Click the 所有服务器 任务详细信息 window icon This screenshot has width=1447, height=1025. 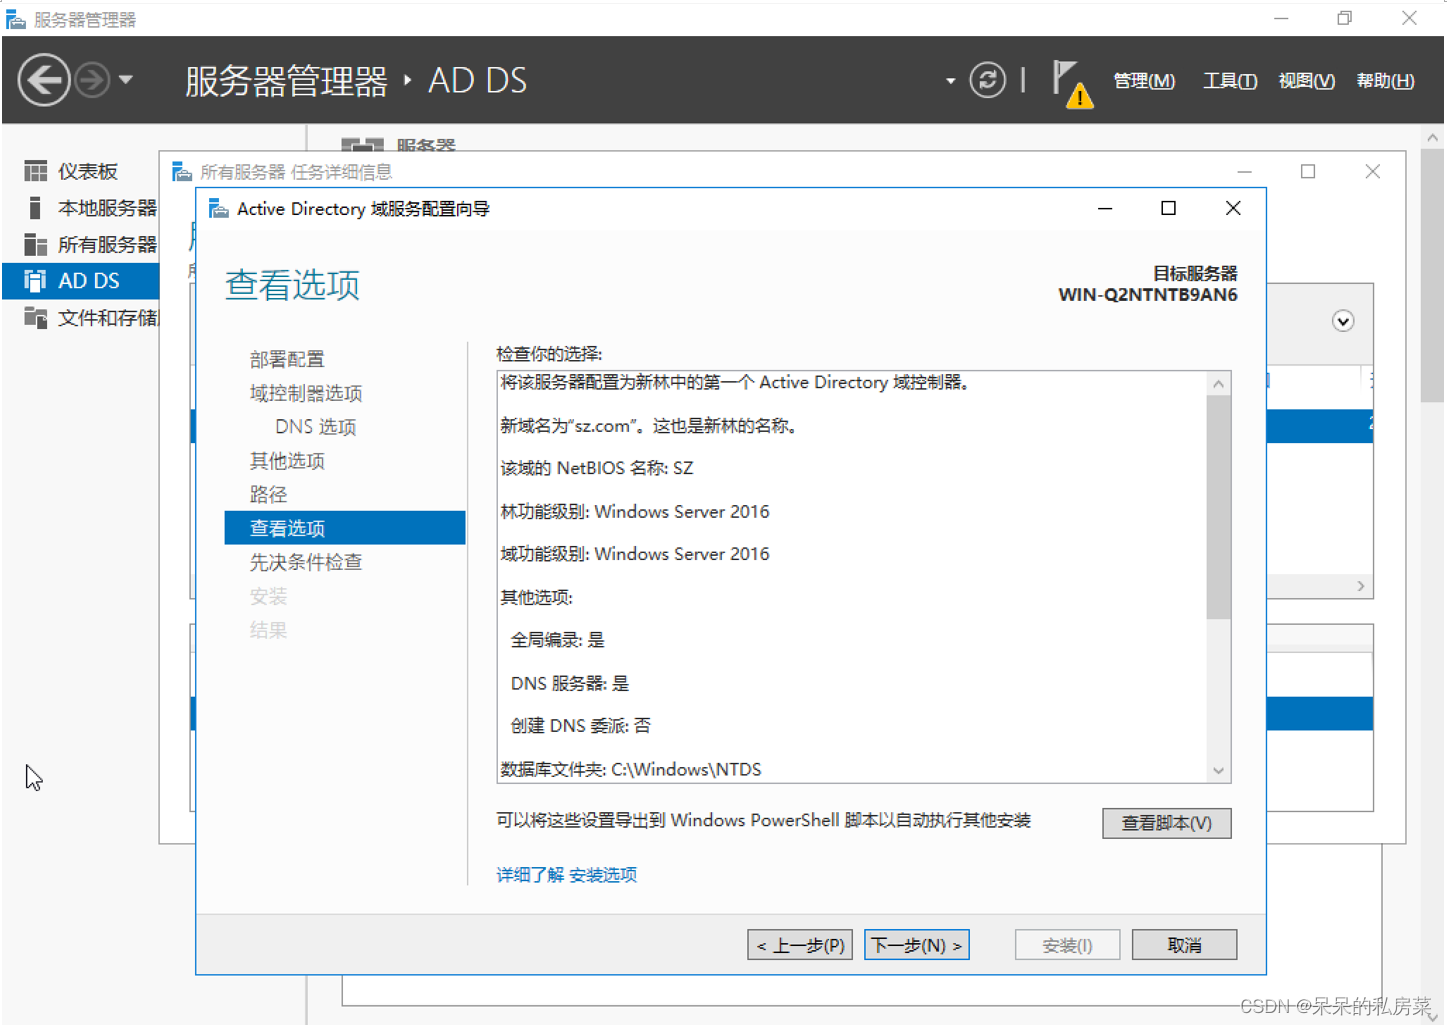click(x=182, y=172)
